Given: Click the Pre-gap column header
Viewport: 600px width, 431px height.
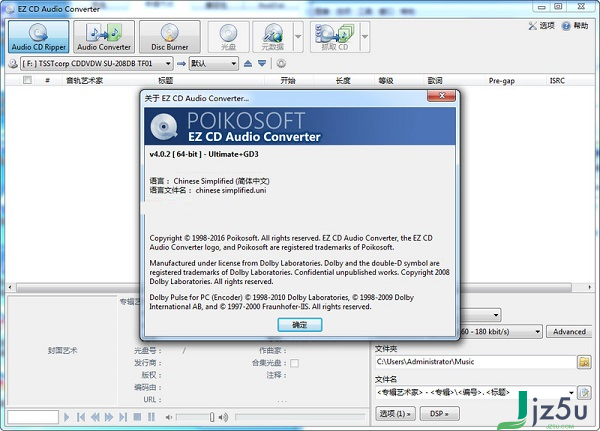Looking at the screenshot, I should (502, 80).
